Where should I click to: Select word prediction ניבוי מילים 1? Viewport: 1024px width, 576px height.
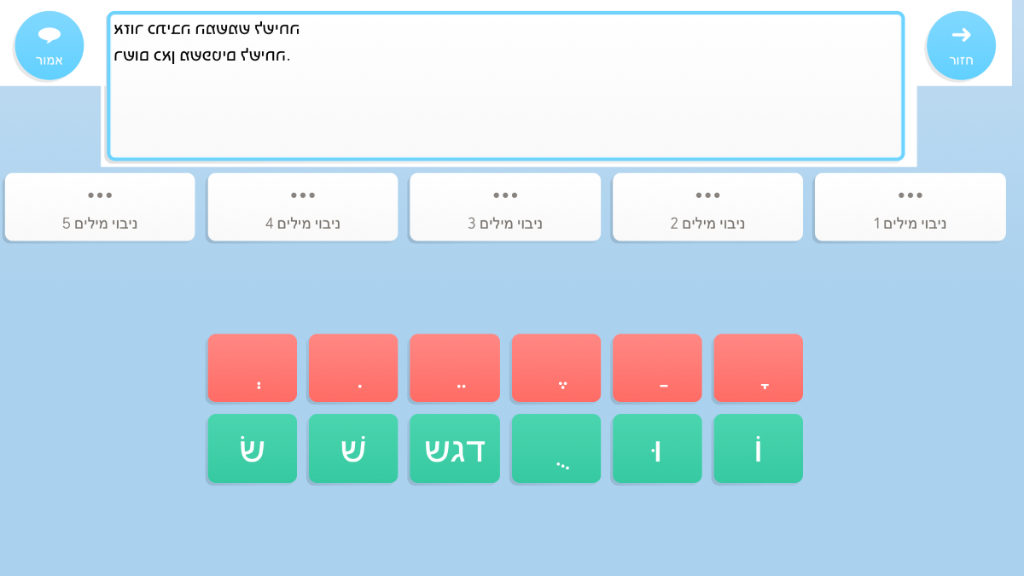(x=910, y=207)
